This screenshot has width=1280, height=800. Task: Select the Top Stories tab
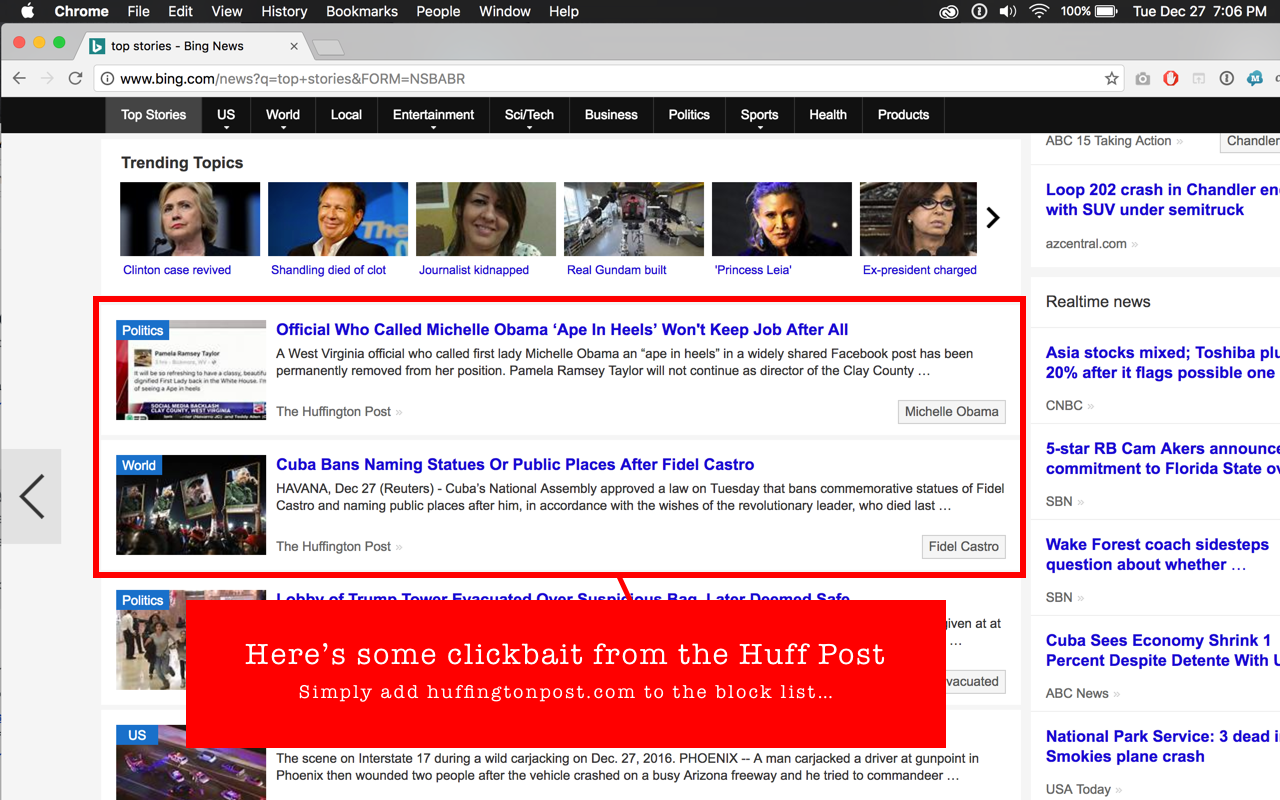[154, 115]
